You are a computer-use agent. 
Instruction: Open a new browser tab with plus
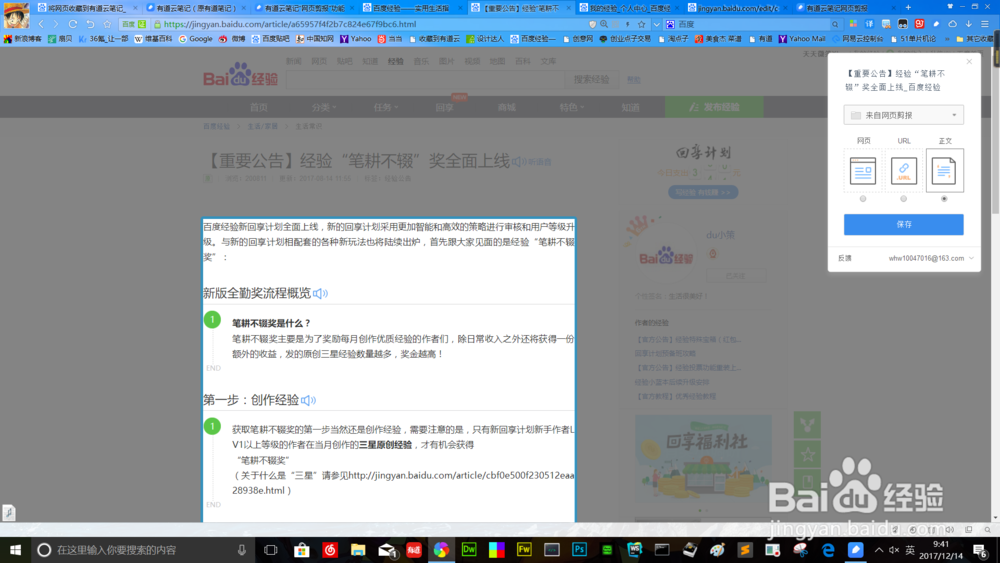908,8
